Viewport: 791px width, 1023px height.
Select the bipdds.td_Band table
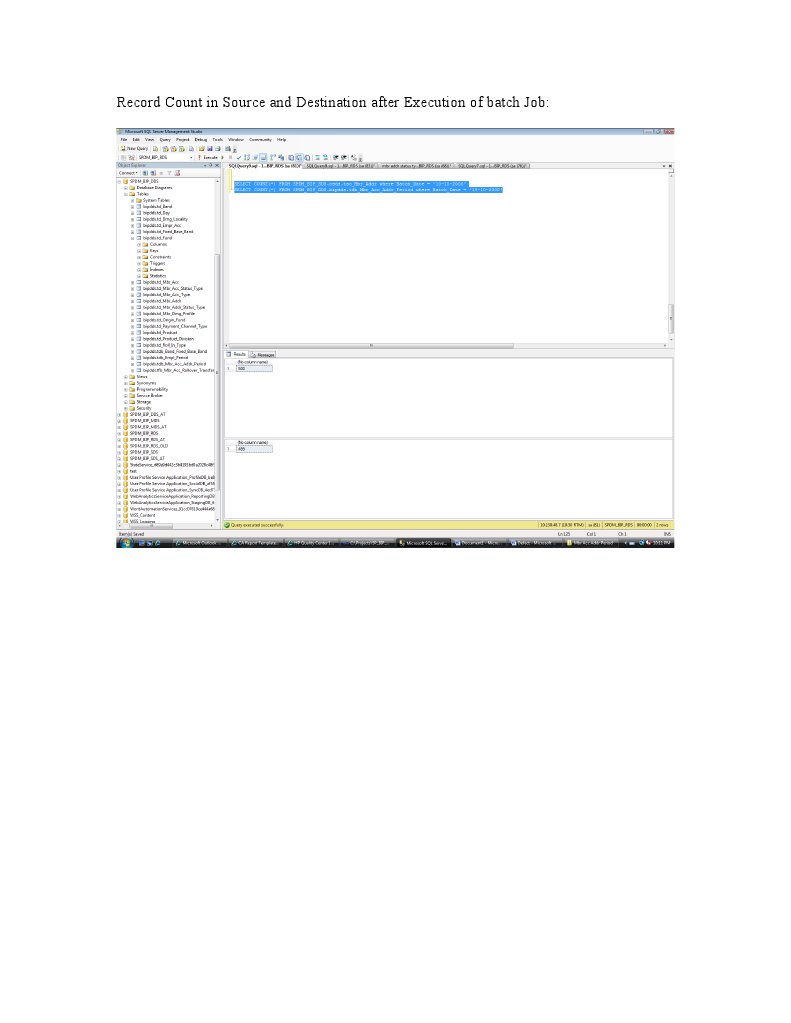pos(157,206)
